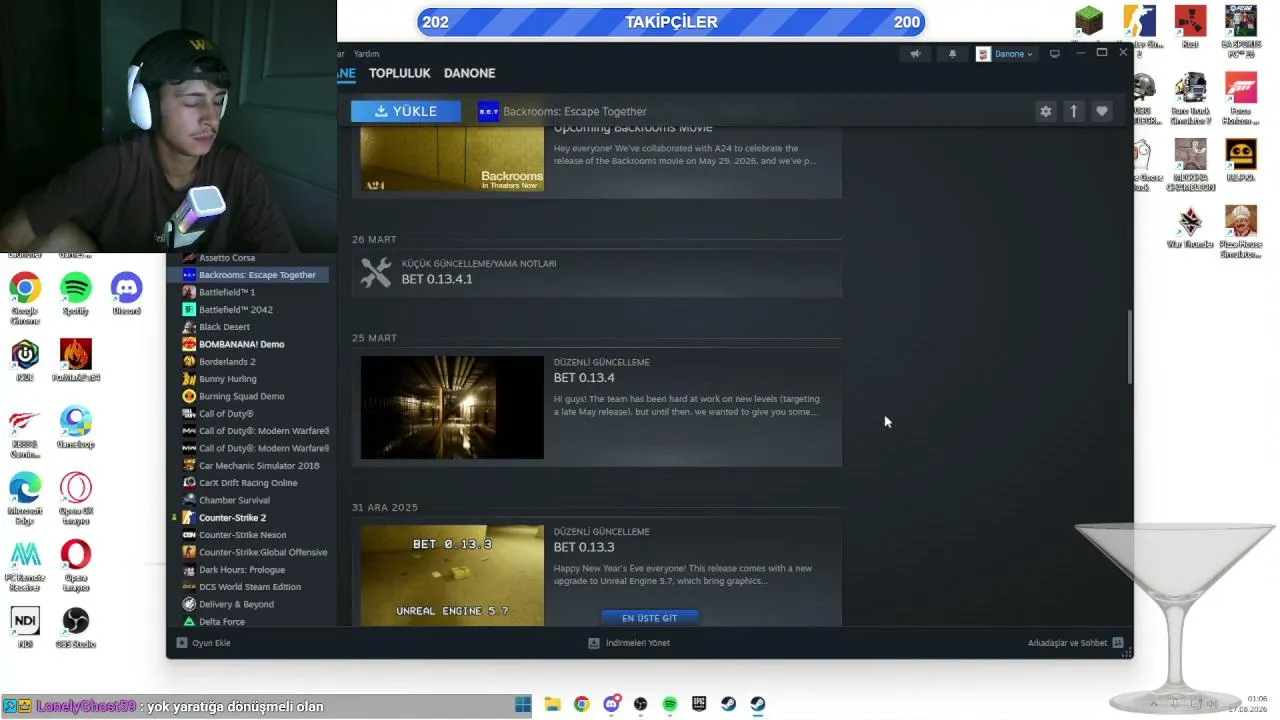Open Steam announcements megaphone icon
This screenshot has width=1280, height=720.
tap(915, 54)
